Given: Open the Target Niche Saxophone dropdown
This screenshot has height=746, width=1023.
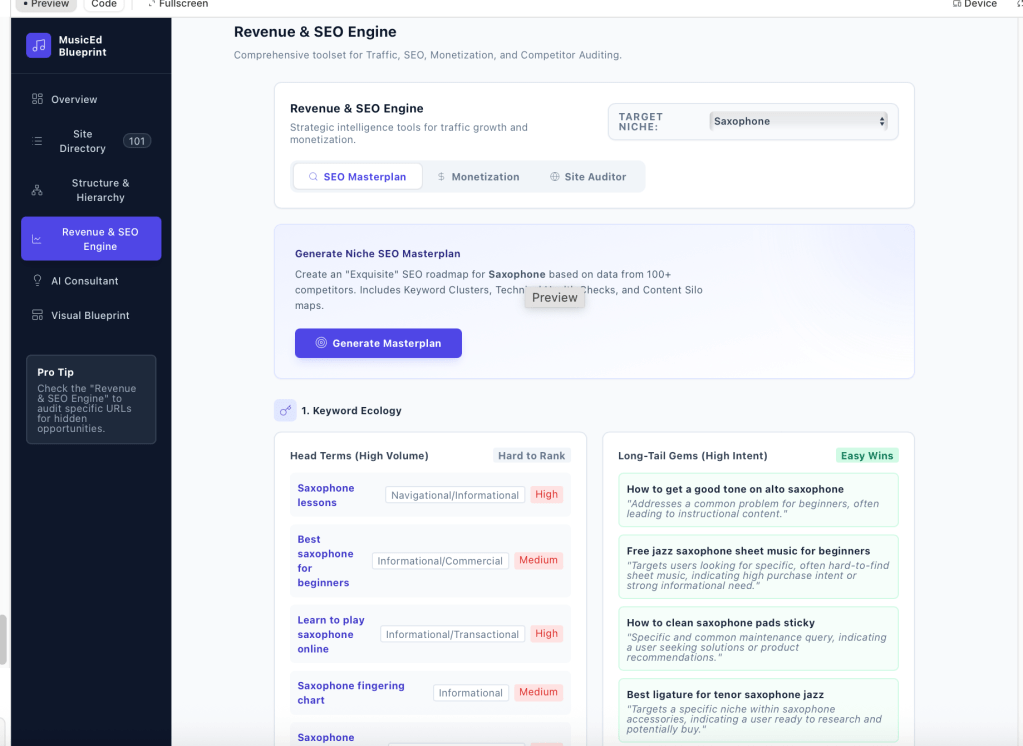Looking at the screenshot, I should pos(799,121).
